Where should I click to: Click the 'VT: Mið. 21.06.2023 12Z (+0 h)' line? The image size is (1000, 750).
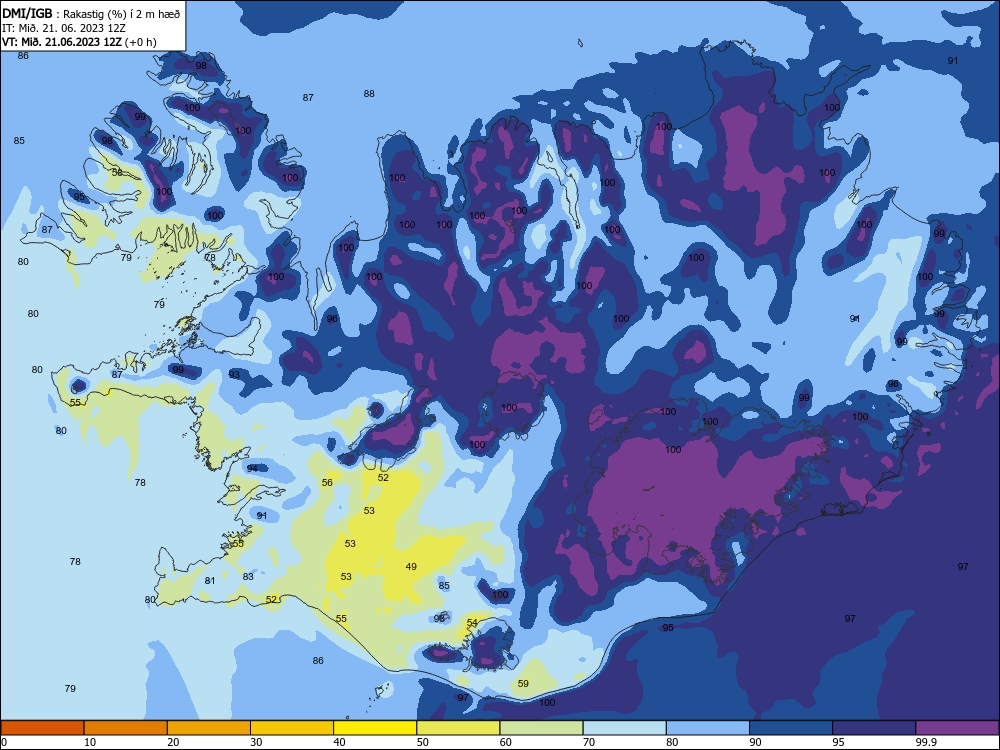tap(79, 42)
